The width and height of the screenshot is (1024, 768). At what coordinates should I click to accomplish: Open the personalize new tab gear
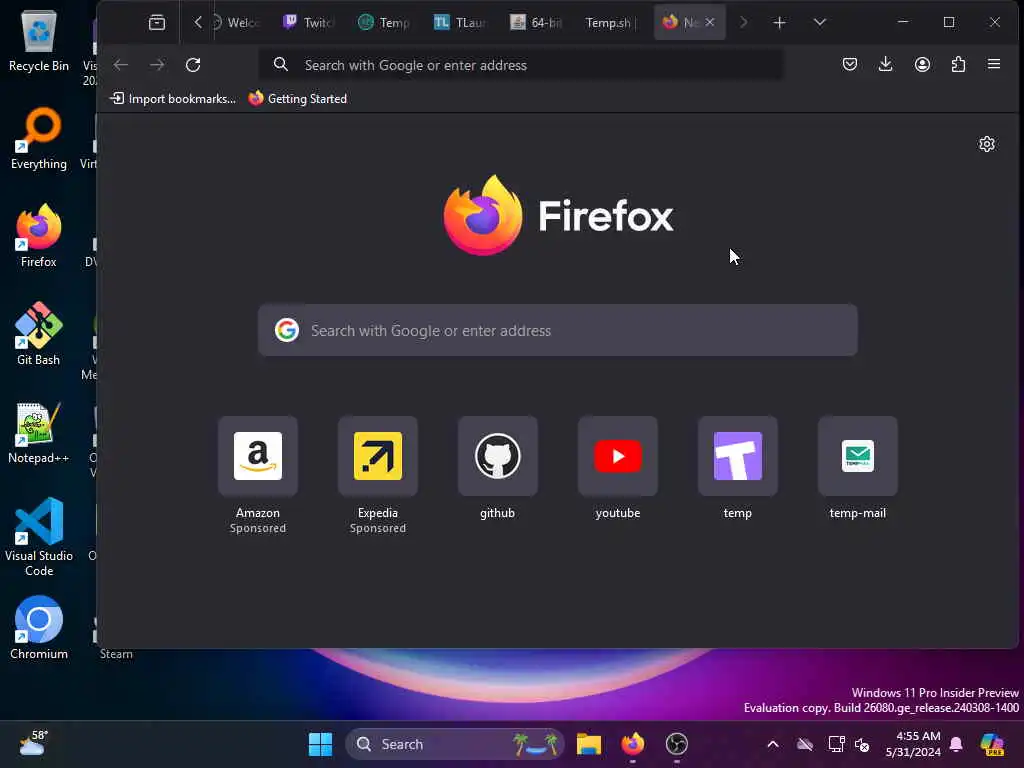(987, 144)
